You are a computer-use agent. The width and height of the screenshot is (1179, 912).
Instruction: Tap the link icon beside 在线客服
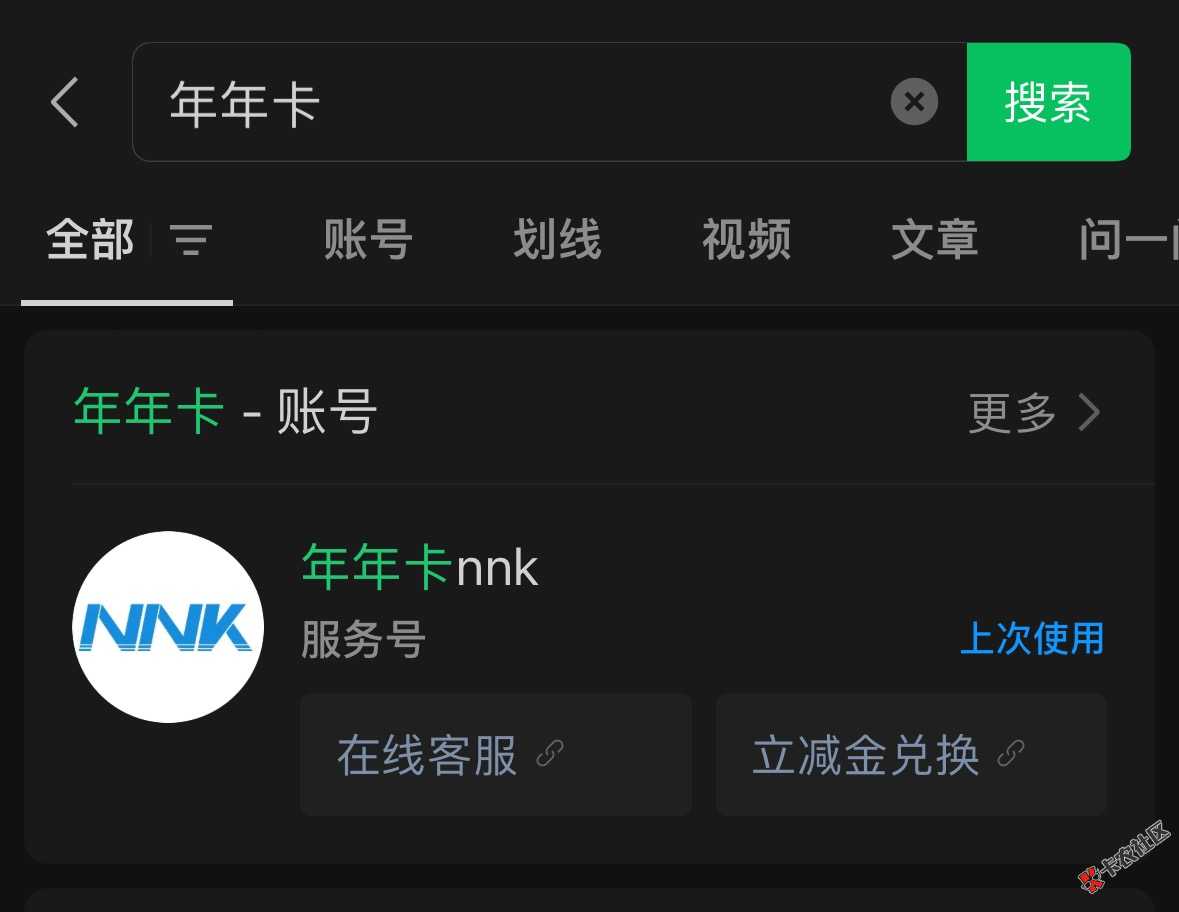pos(550,753)
